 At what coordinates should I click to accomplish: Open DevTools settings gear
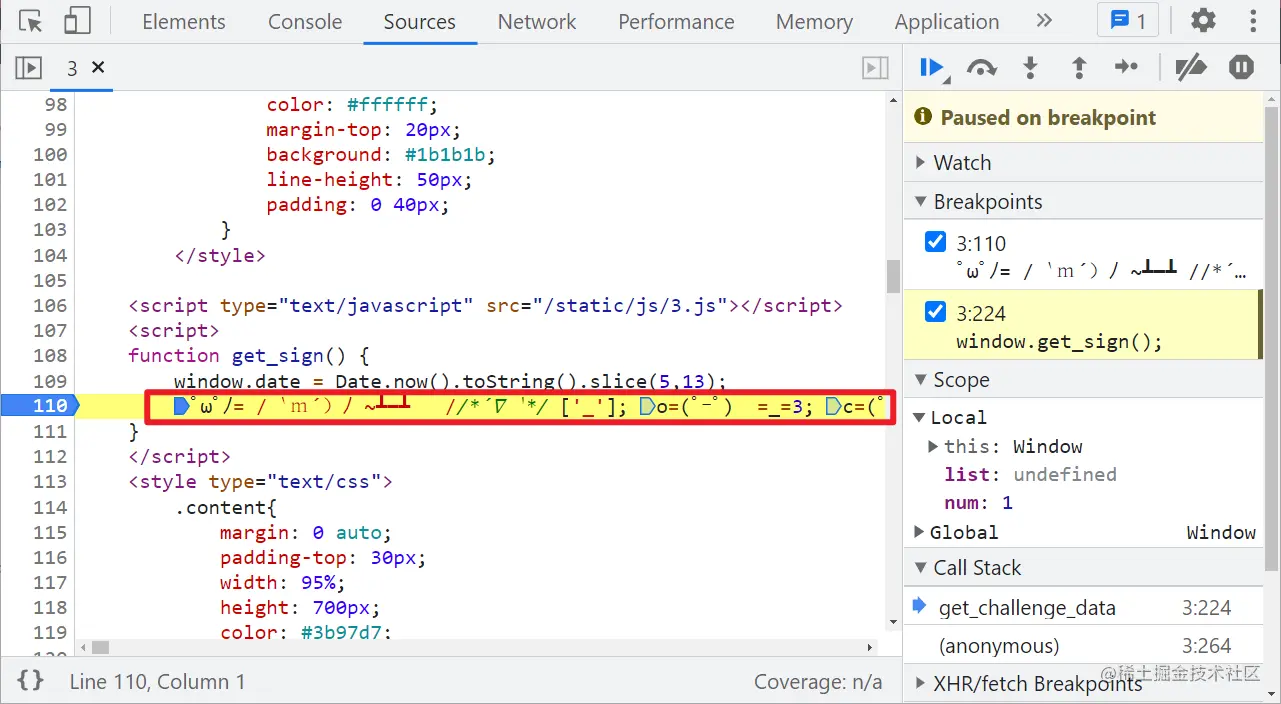coord(1203,21)
